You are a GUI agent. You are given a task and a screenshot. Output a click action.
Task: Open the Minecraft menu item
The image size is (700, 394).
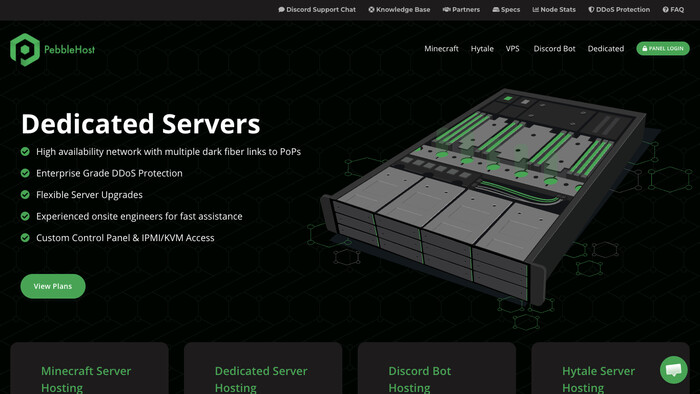pos(441,49)
